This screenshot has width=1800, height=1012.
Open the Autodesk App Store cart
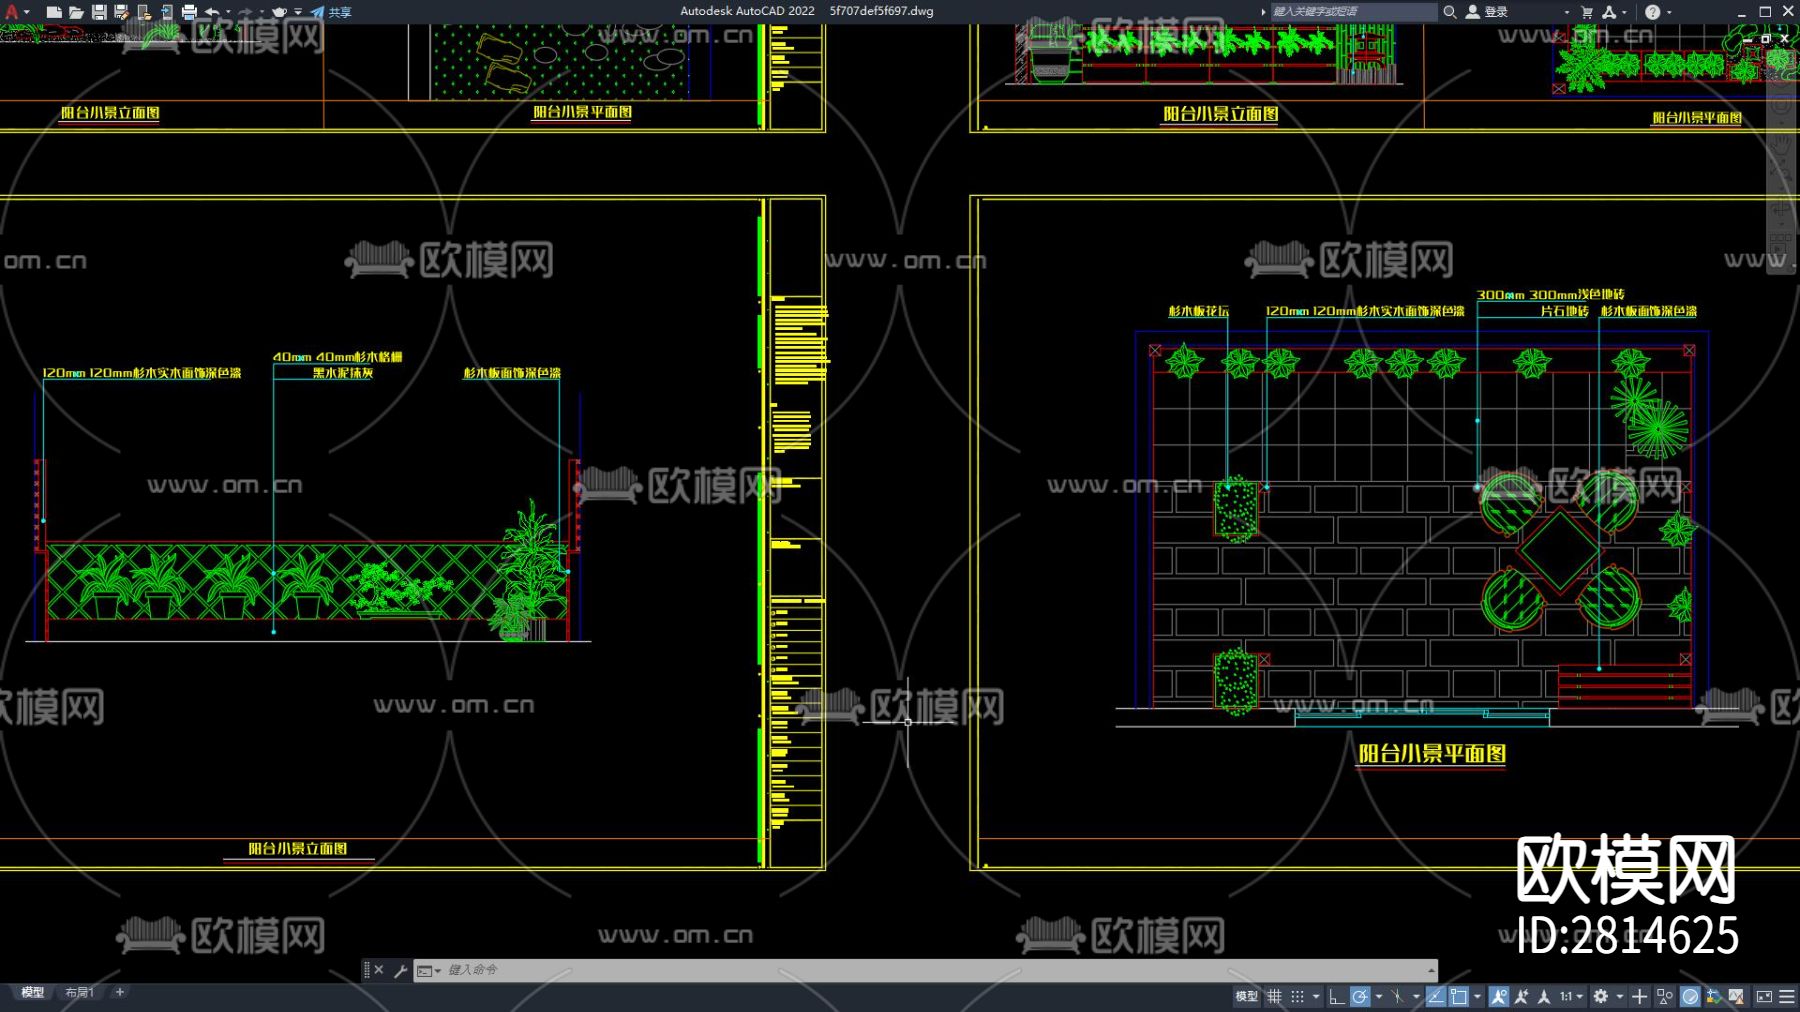pos(1587,12)
